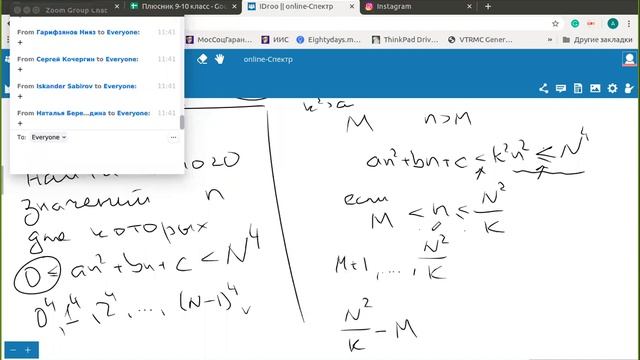
Task: Open the Chrome three-dot menu
Action: [629, 24]
